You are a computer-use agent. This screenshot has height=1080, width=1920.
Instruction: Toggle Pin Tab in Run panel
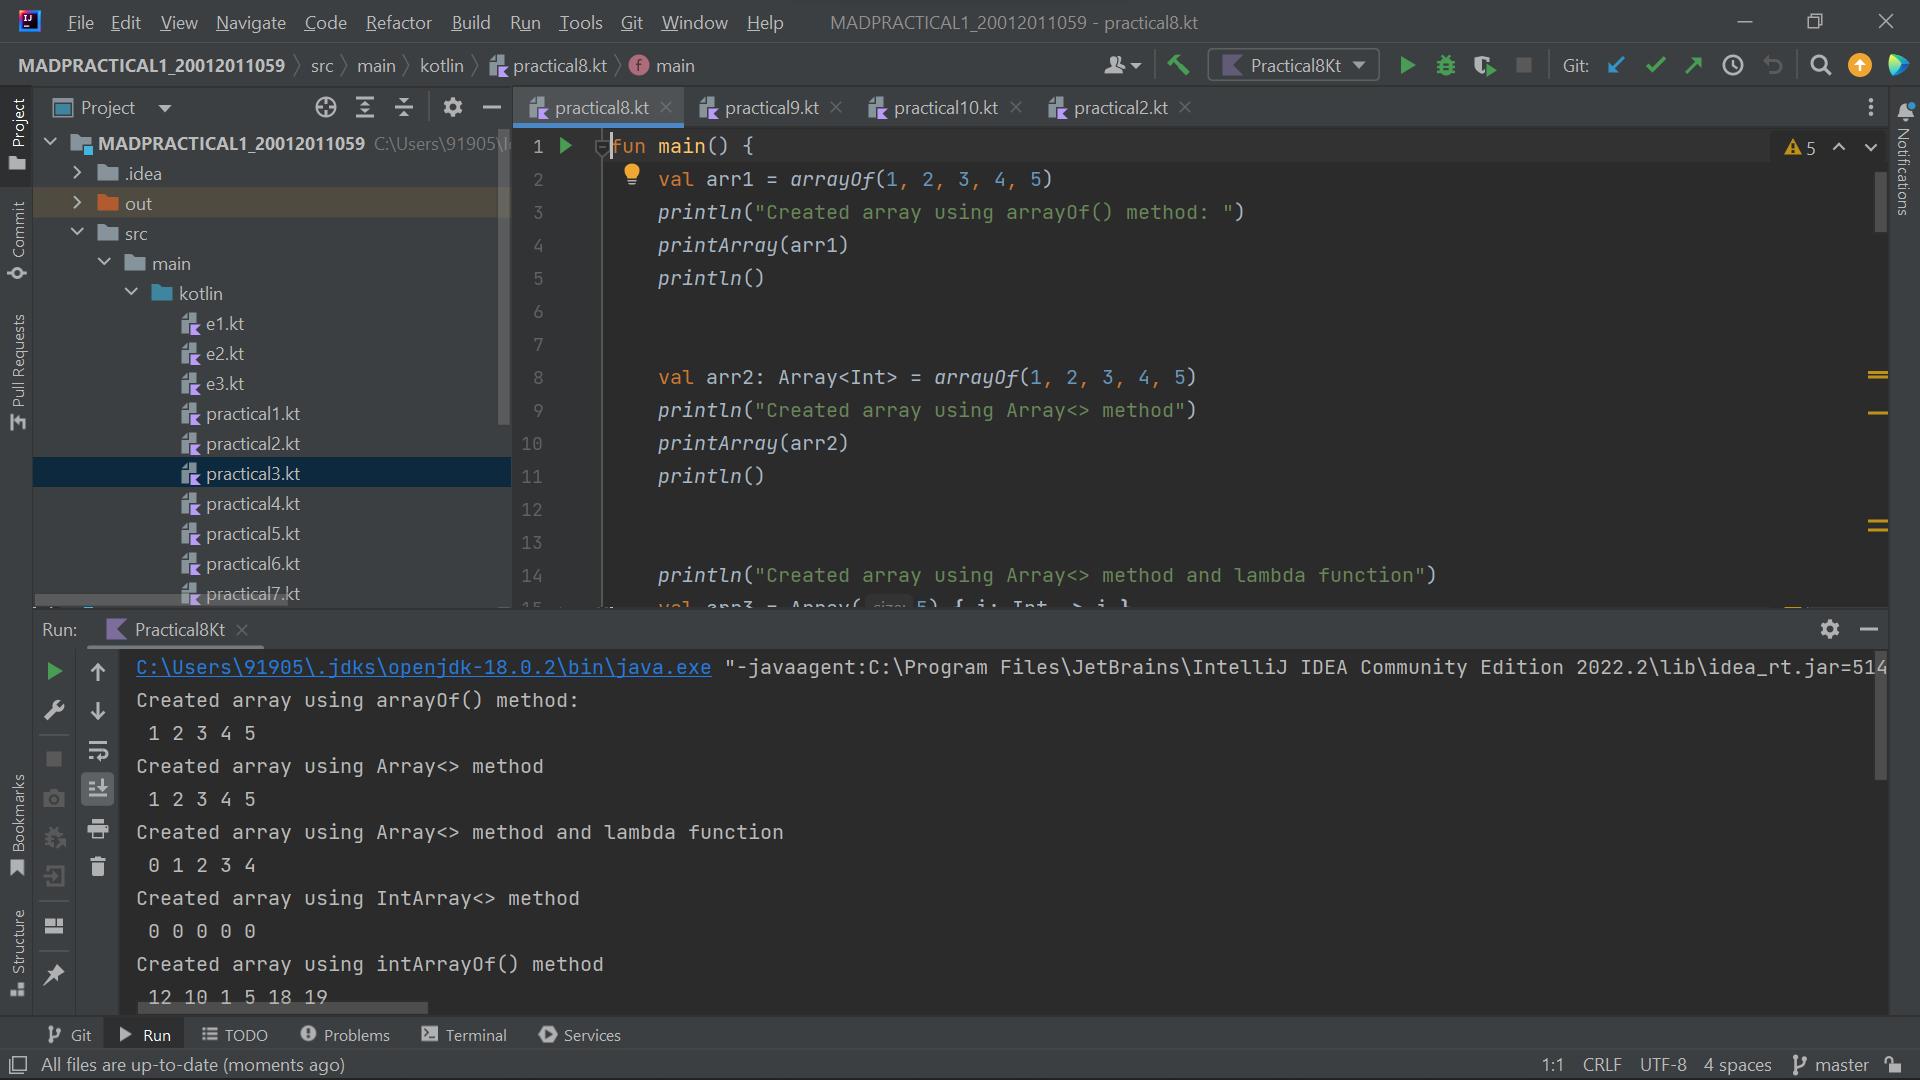(x=54, y=974)
